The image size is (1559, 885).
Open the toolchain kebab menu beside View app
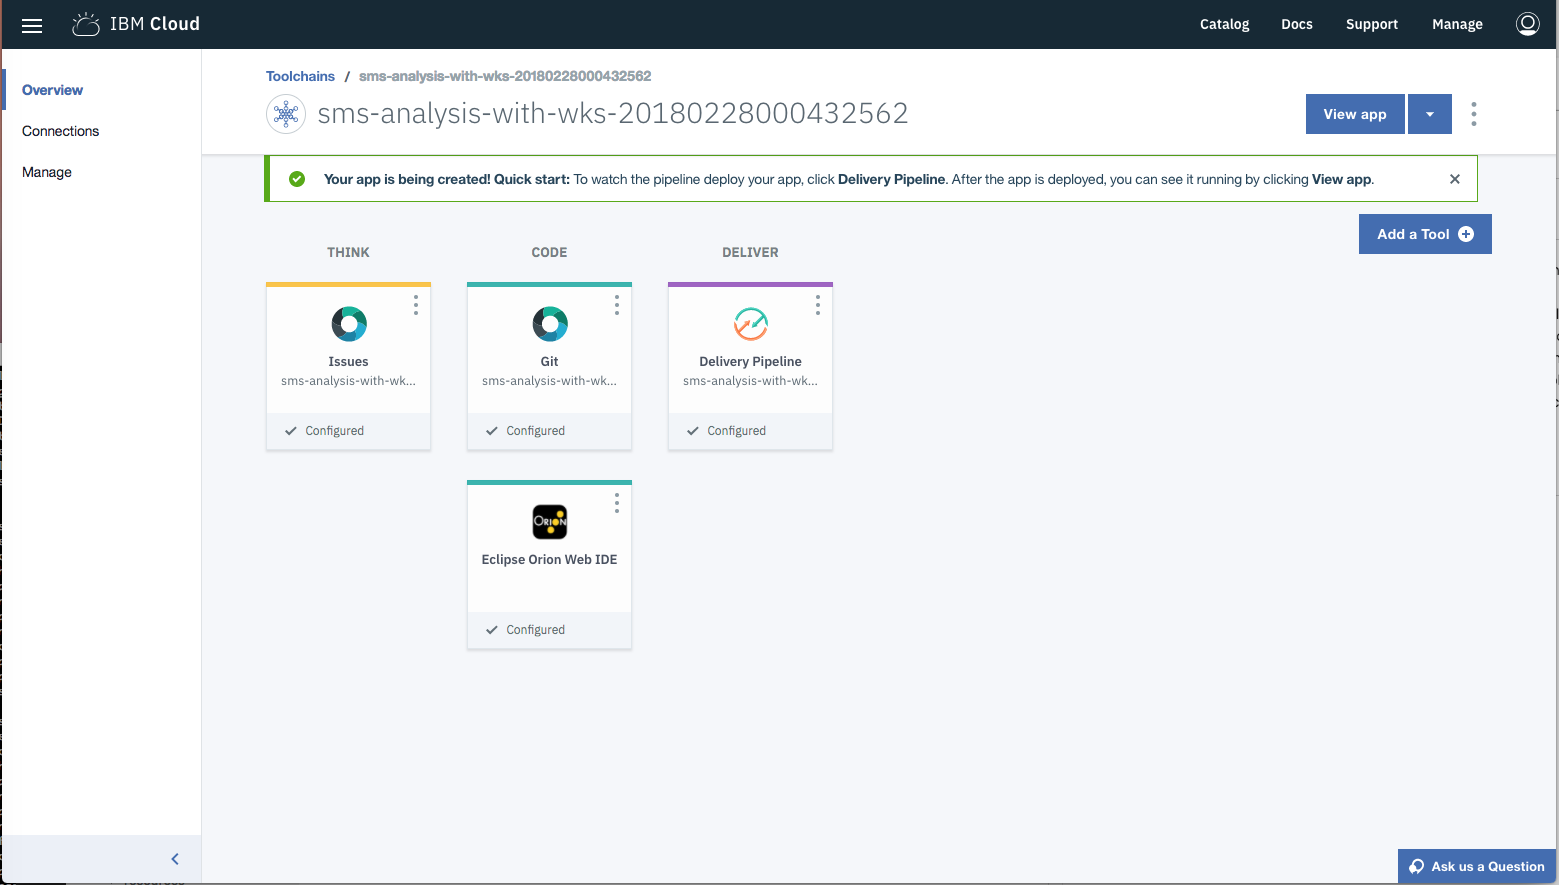tap(1473, 114)
